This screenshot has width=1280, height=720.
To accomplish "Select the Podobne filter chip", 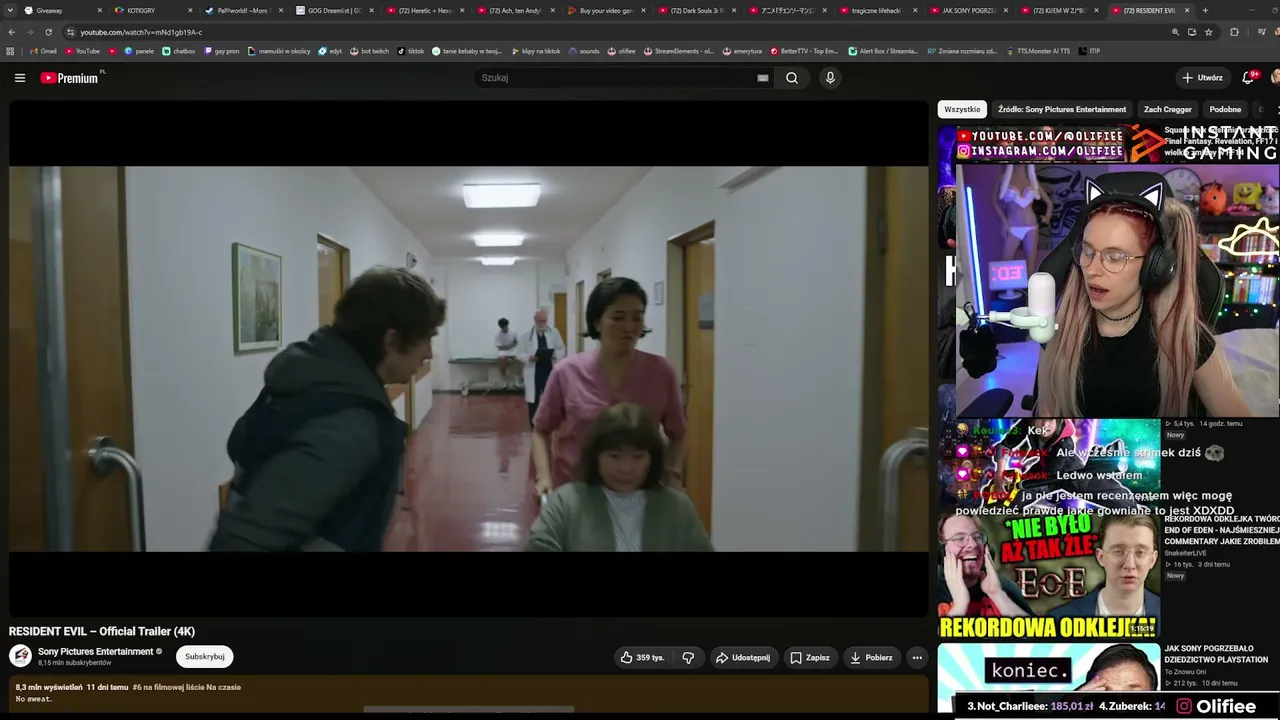I will coord(1225,109).
